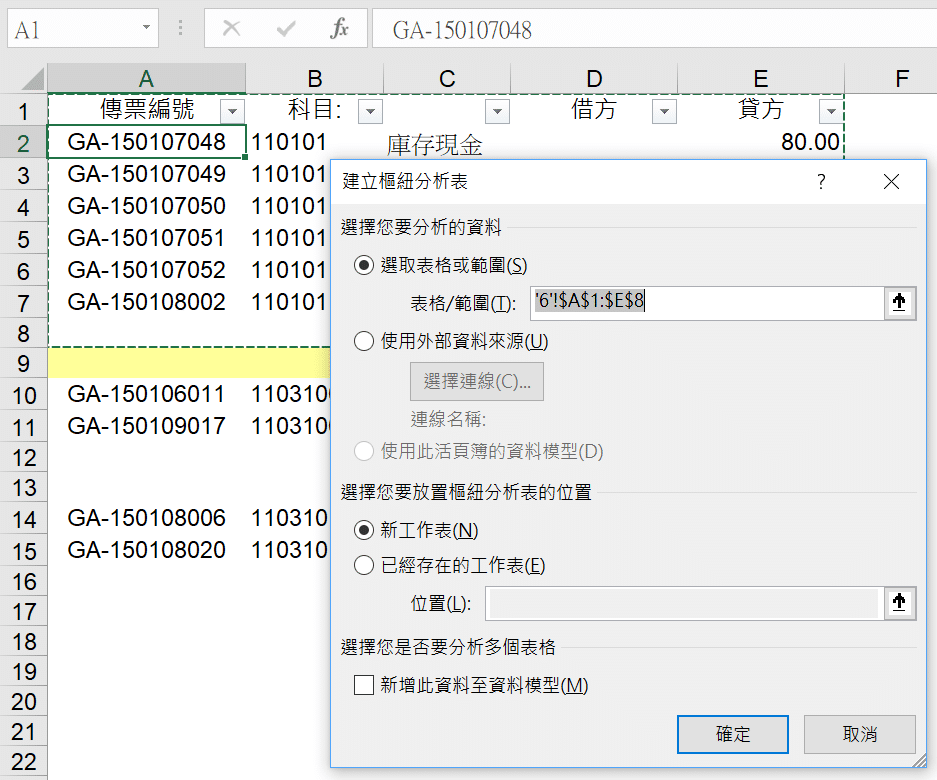Click the 選擇連線 button

(477, 381)
